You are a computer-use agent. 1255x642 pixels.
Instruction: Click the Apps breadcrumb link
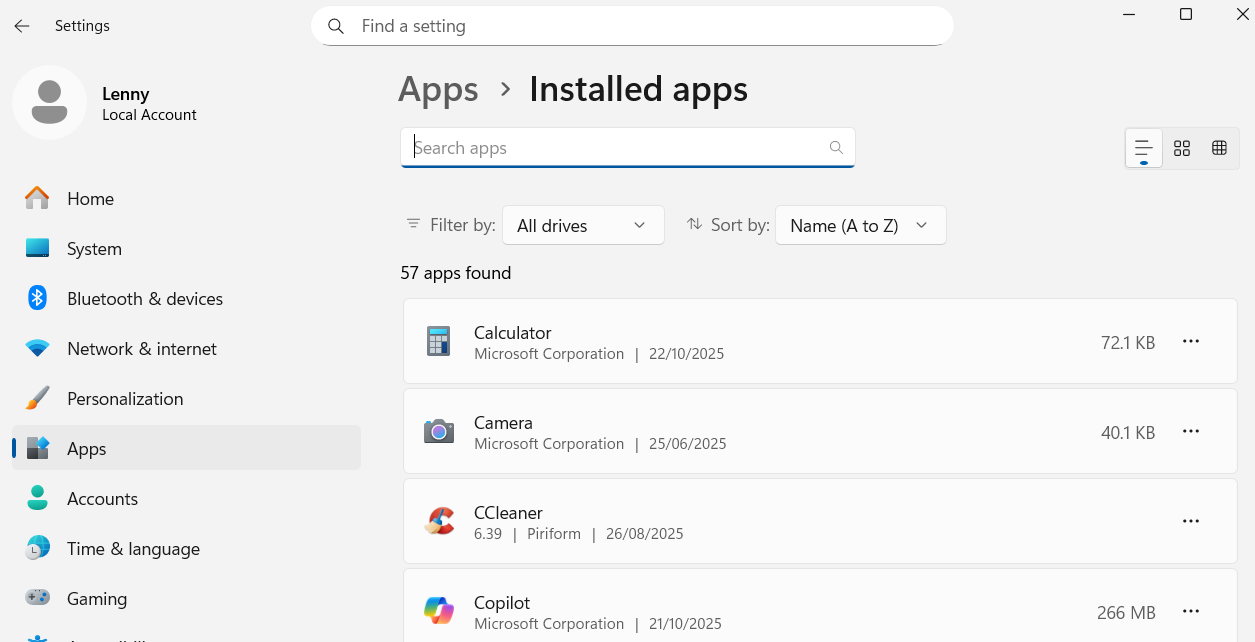pyautogui.click(x=438, y=90)
